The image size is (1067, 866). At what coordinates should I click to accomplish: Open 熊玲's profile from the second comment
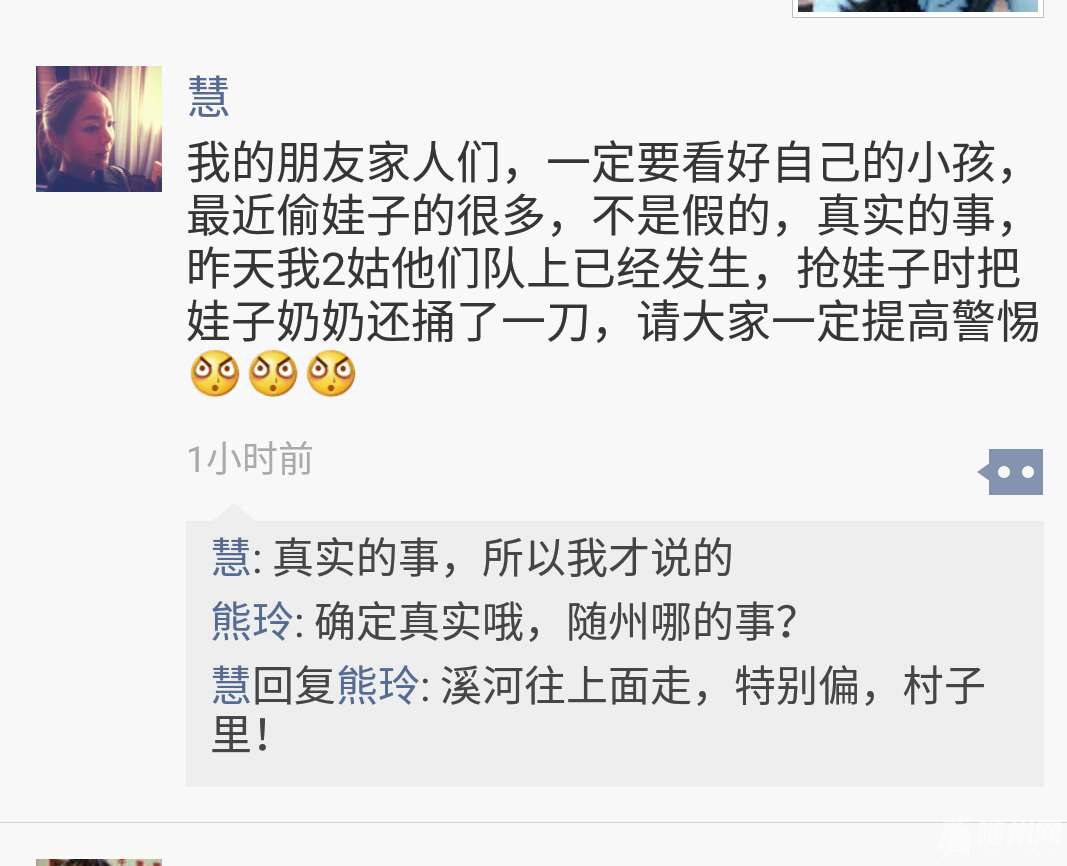coord(252,620)
